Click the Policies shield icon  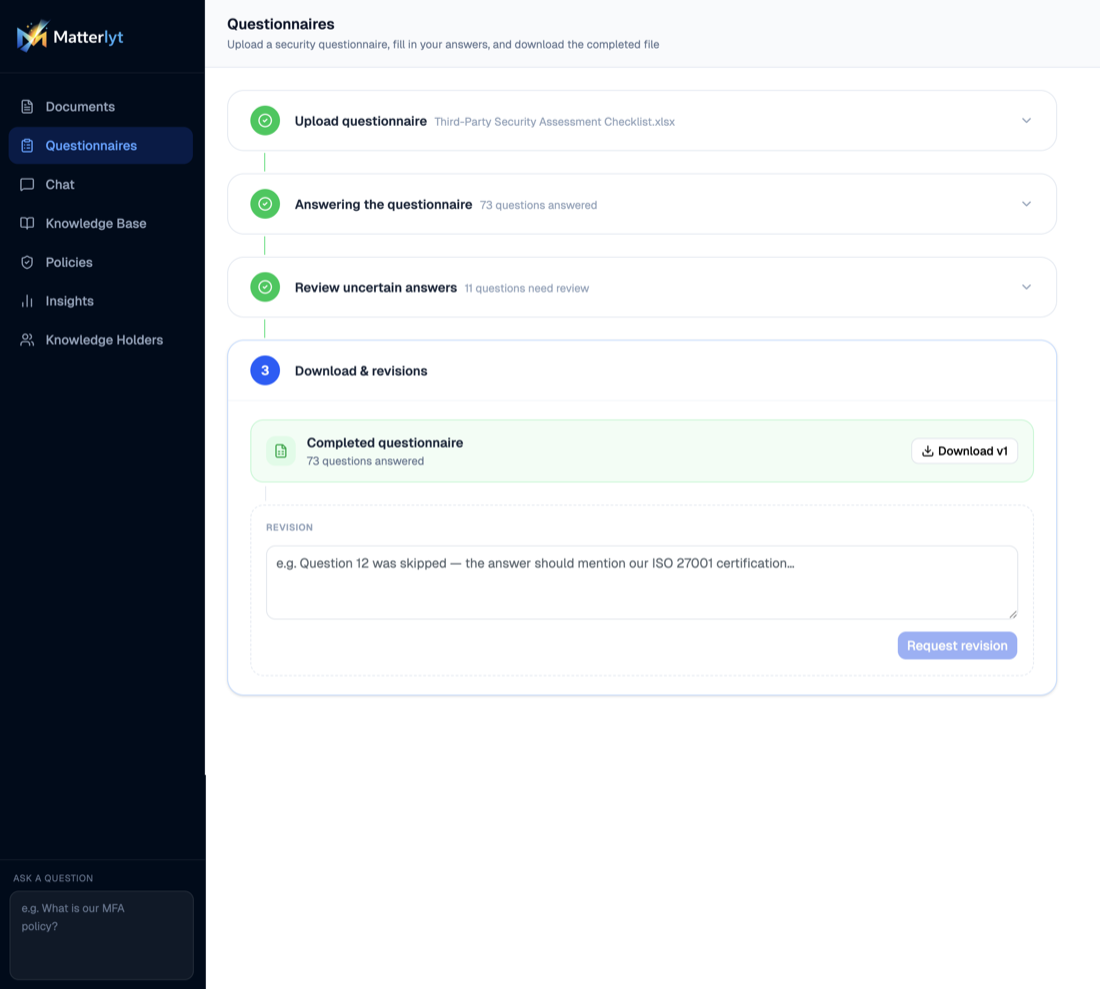click(27, 262)
